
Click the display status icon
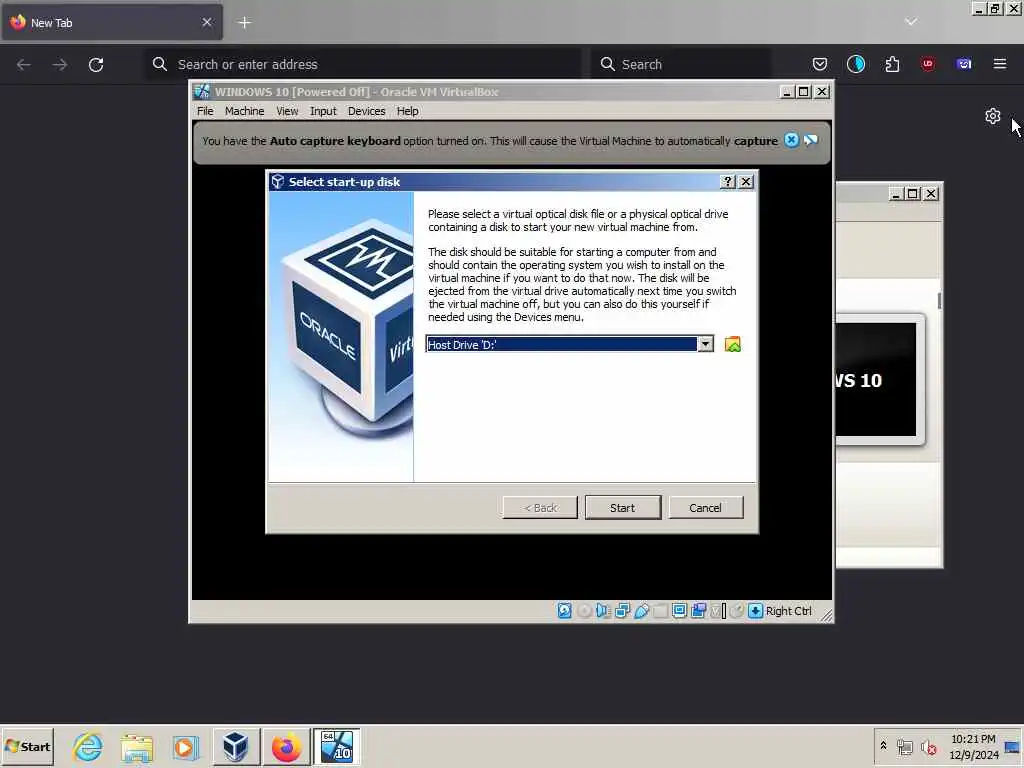click(x=679, y=611)
